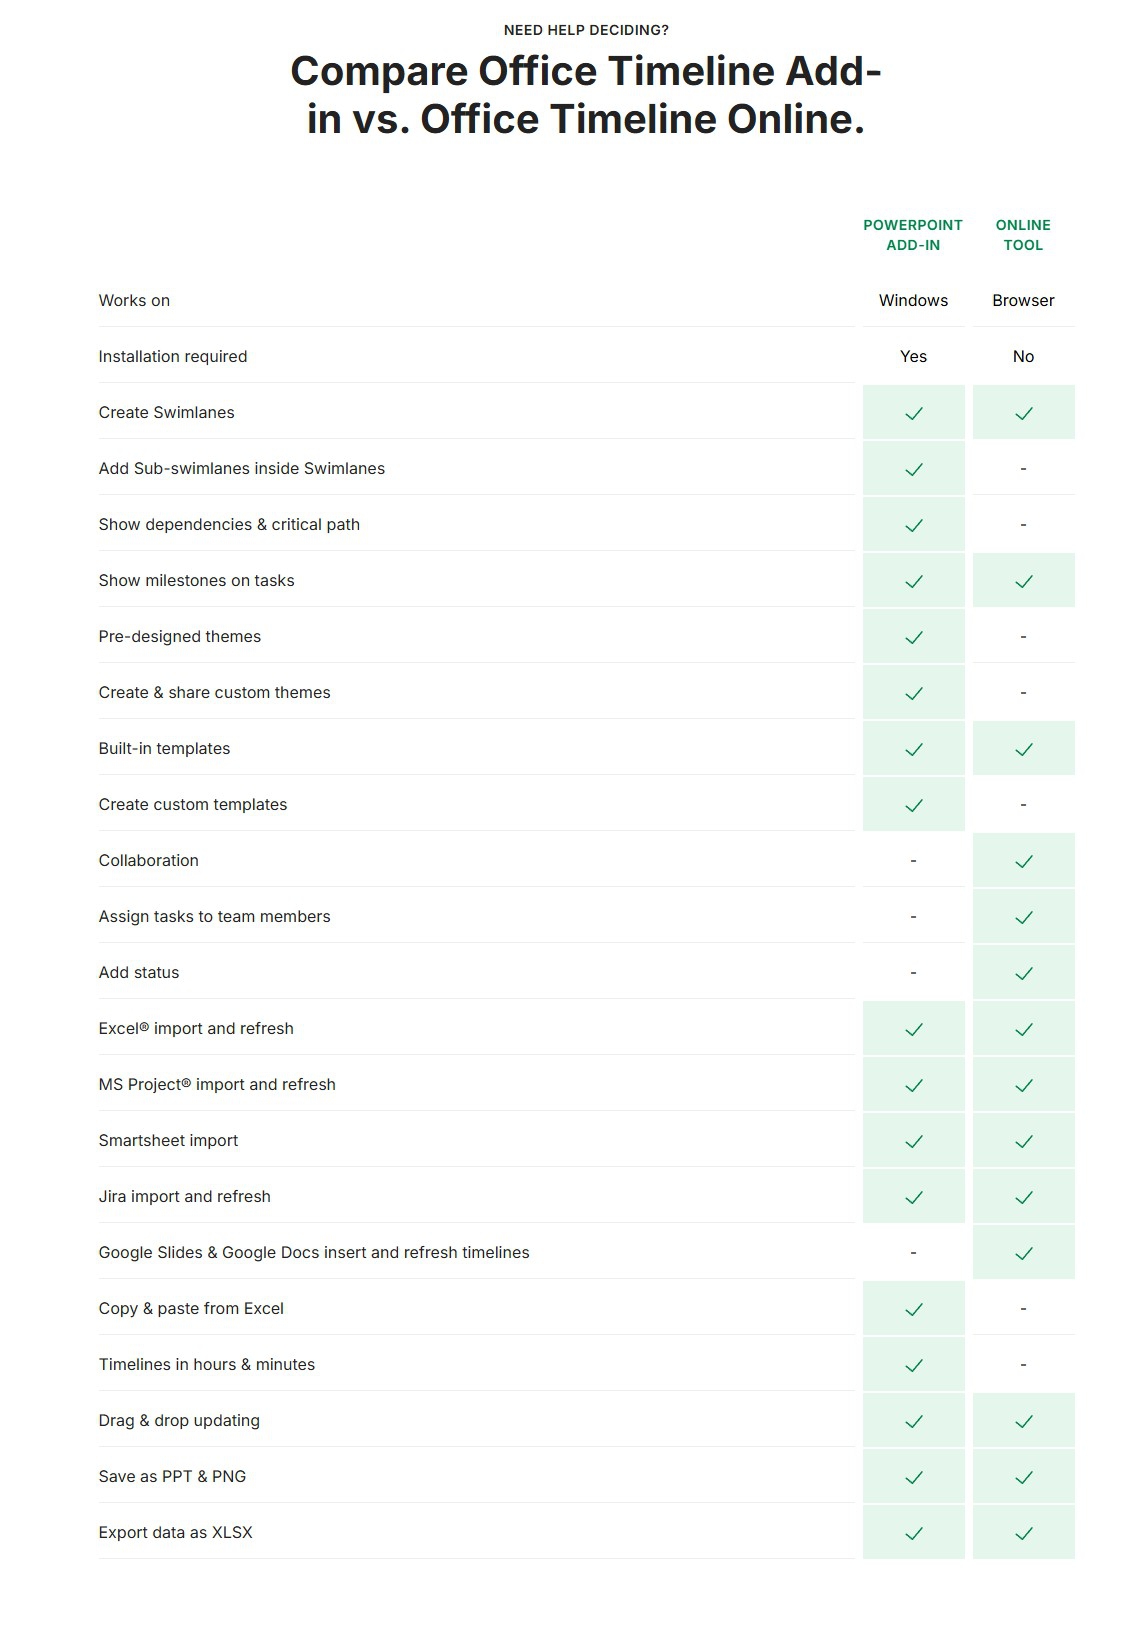Image resolution: width=1129 pixels, height=1645 pixels.
Task: Click PowerPoint Add-in checkmark for Add Sub-swimlanes
Action: click(913, 469)
